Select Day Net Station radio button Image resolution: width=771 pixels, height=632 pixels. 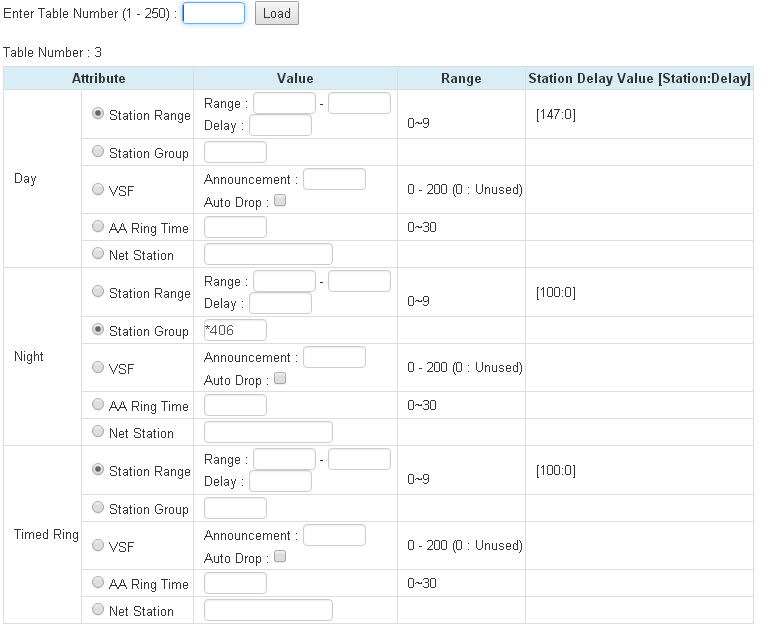(x=98, y=254)
